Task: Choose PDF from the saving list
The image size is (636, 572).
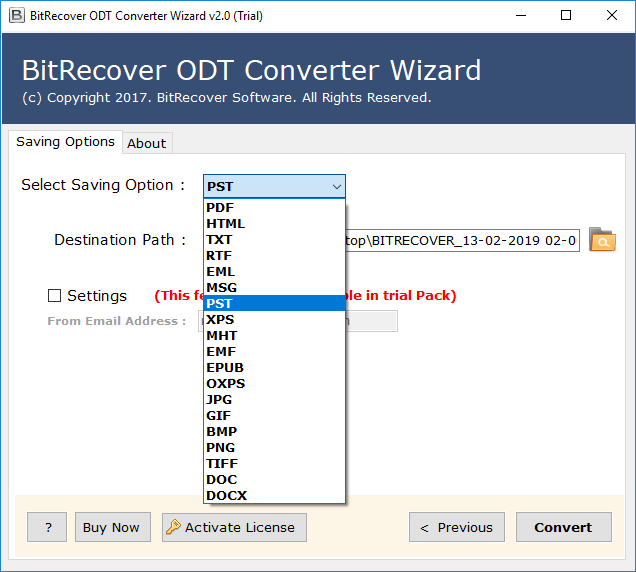Action: pos(274,208)
